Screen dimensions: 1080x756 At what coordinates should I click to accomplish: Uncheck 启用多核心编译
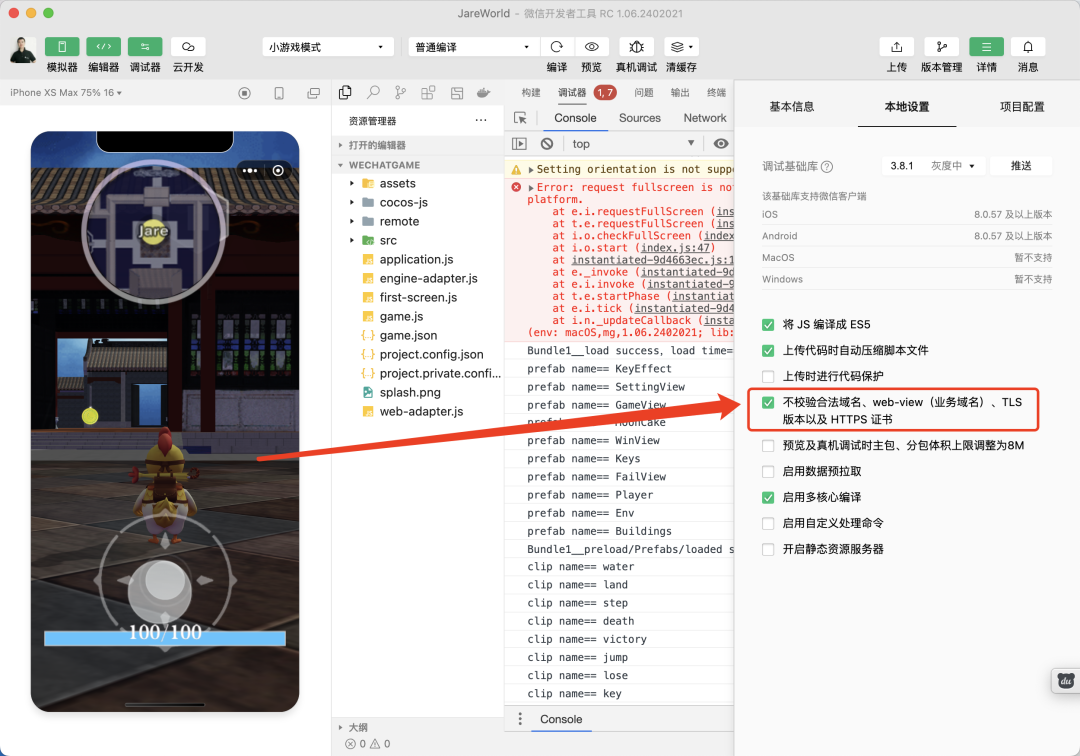click(x=768, y=497)
